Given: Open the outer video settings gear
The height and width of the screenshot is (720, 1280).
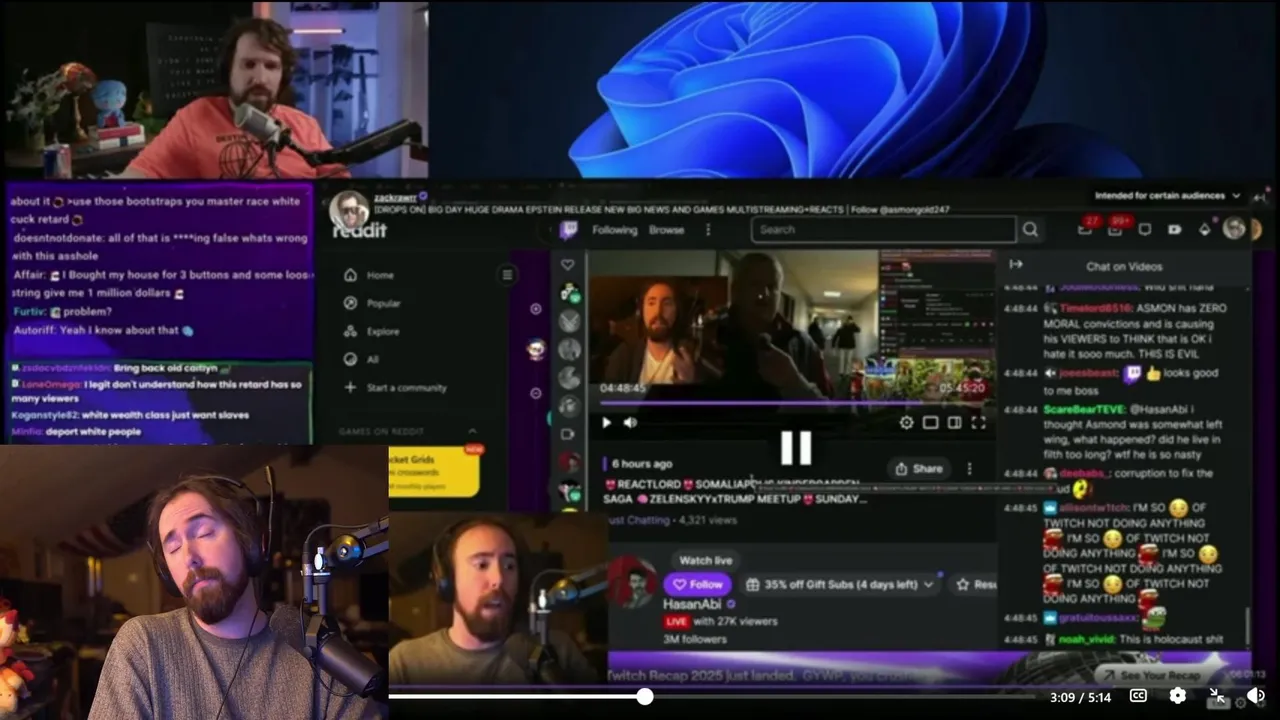Looking at the screenshot, I should click(1178, 696).
